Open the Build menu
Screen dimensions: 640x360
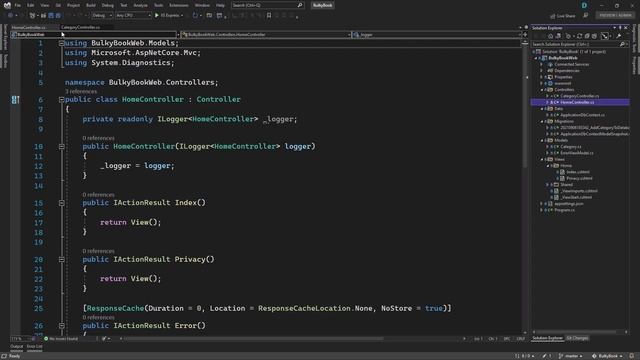pos(91,5)
